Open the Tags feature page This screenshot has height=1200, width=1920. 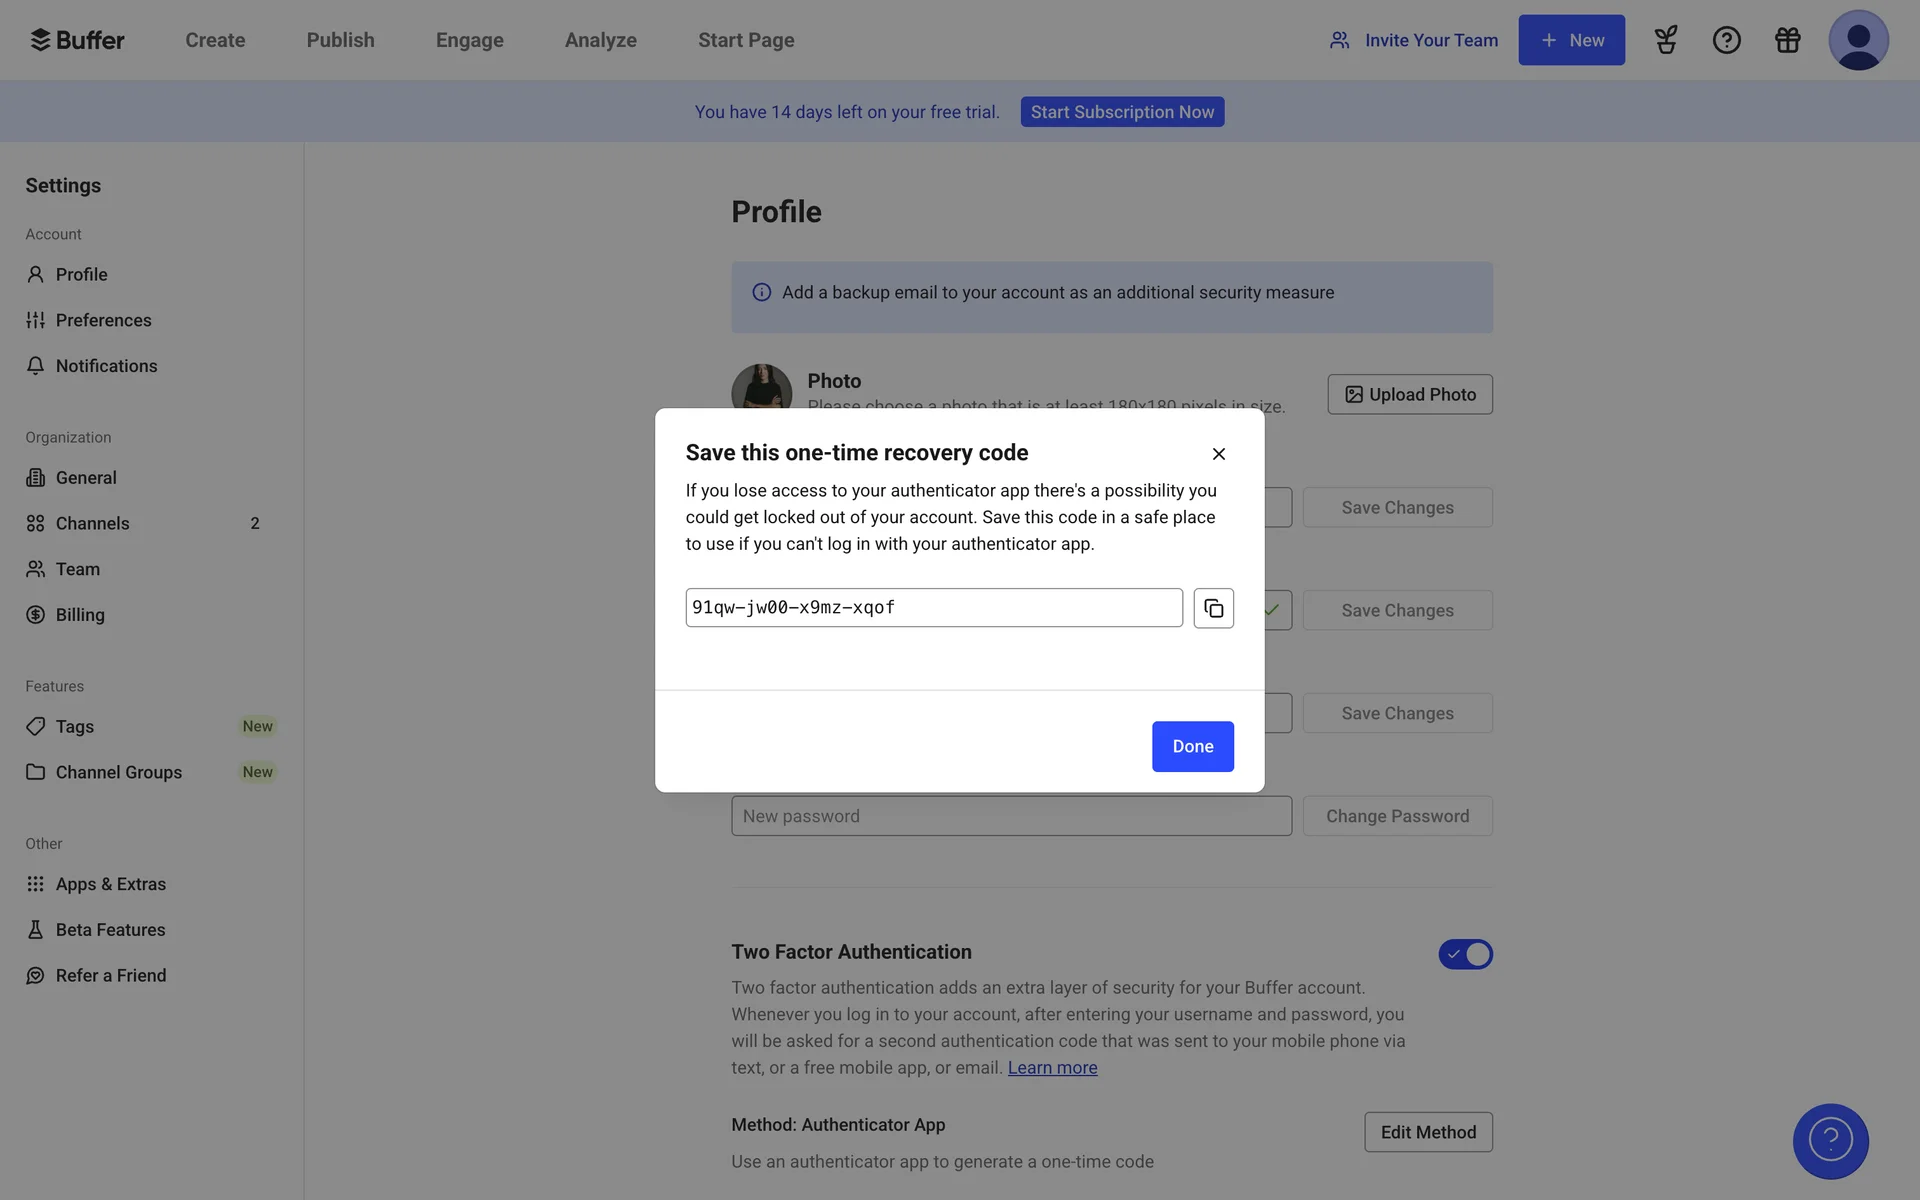tap(75, 727)
